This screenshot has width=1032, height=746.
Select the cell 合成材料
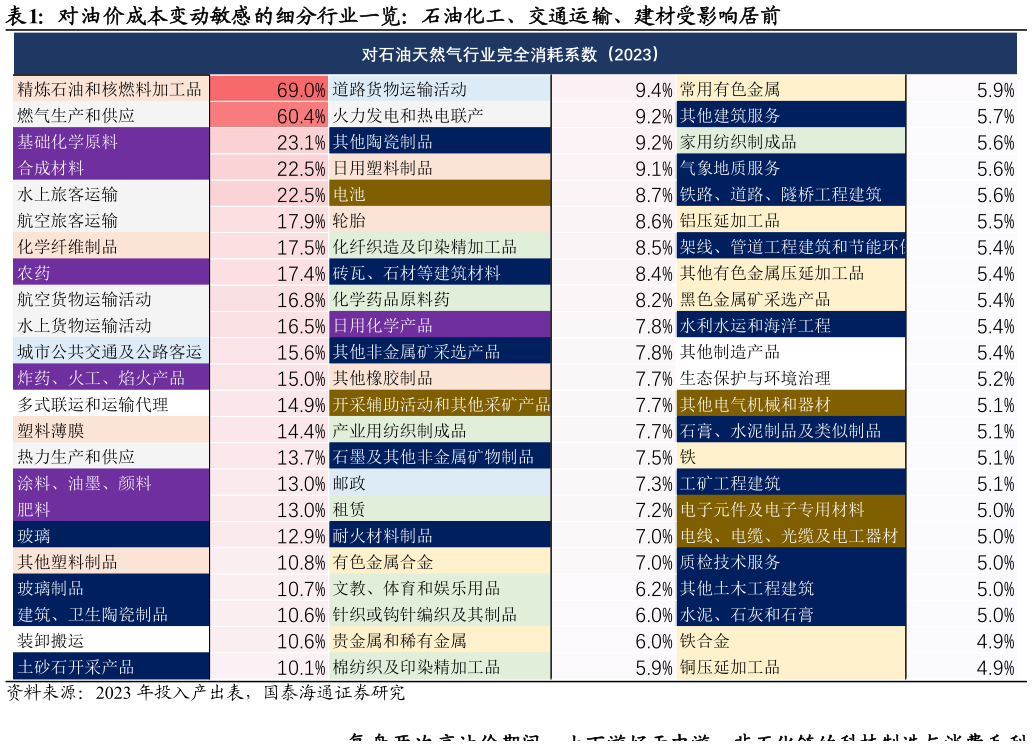[x=111, y=169]
